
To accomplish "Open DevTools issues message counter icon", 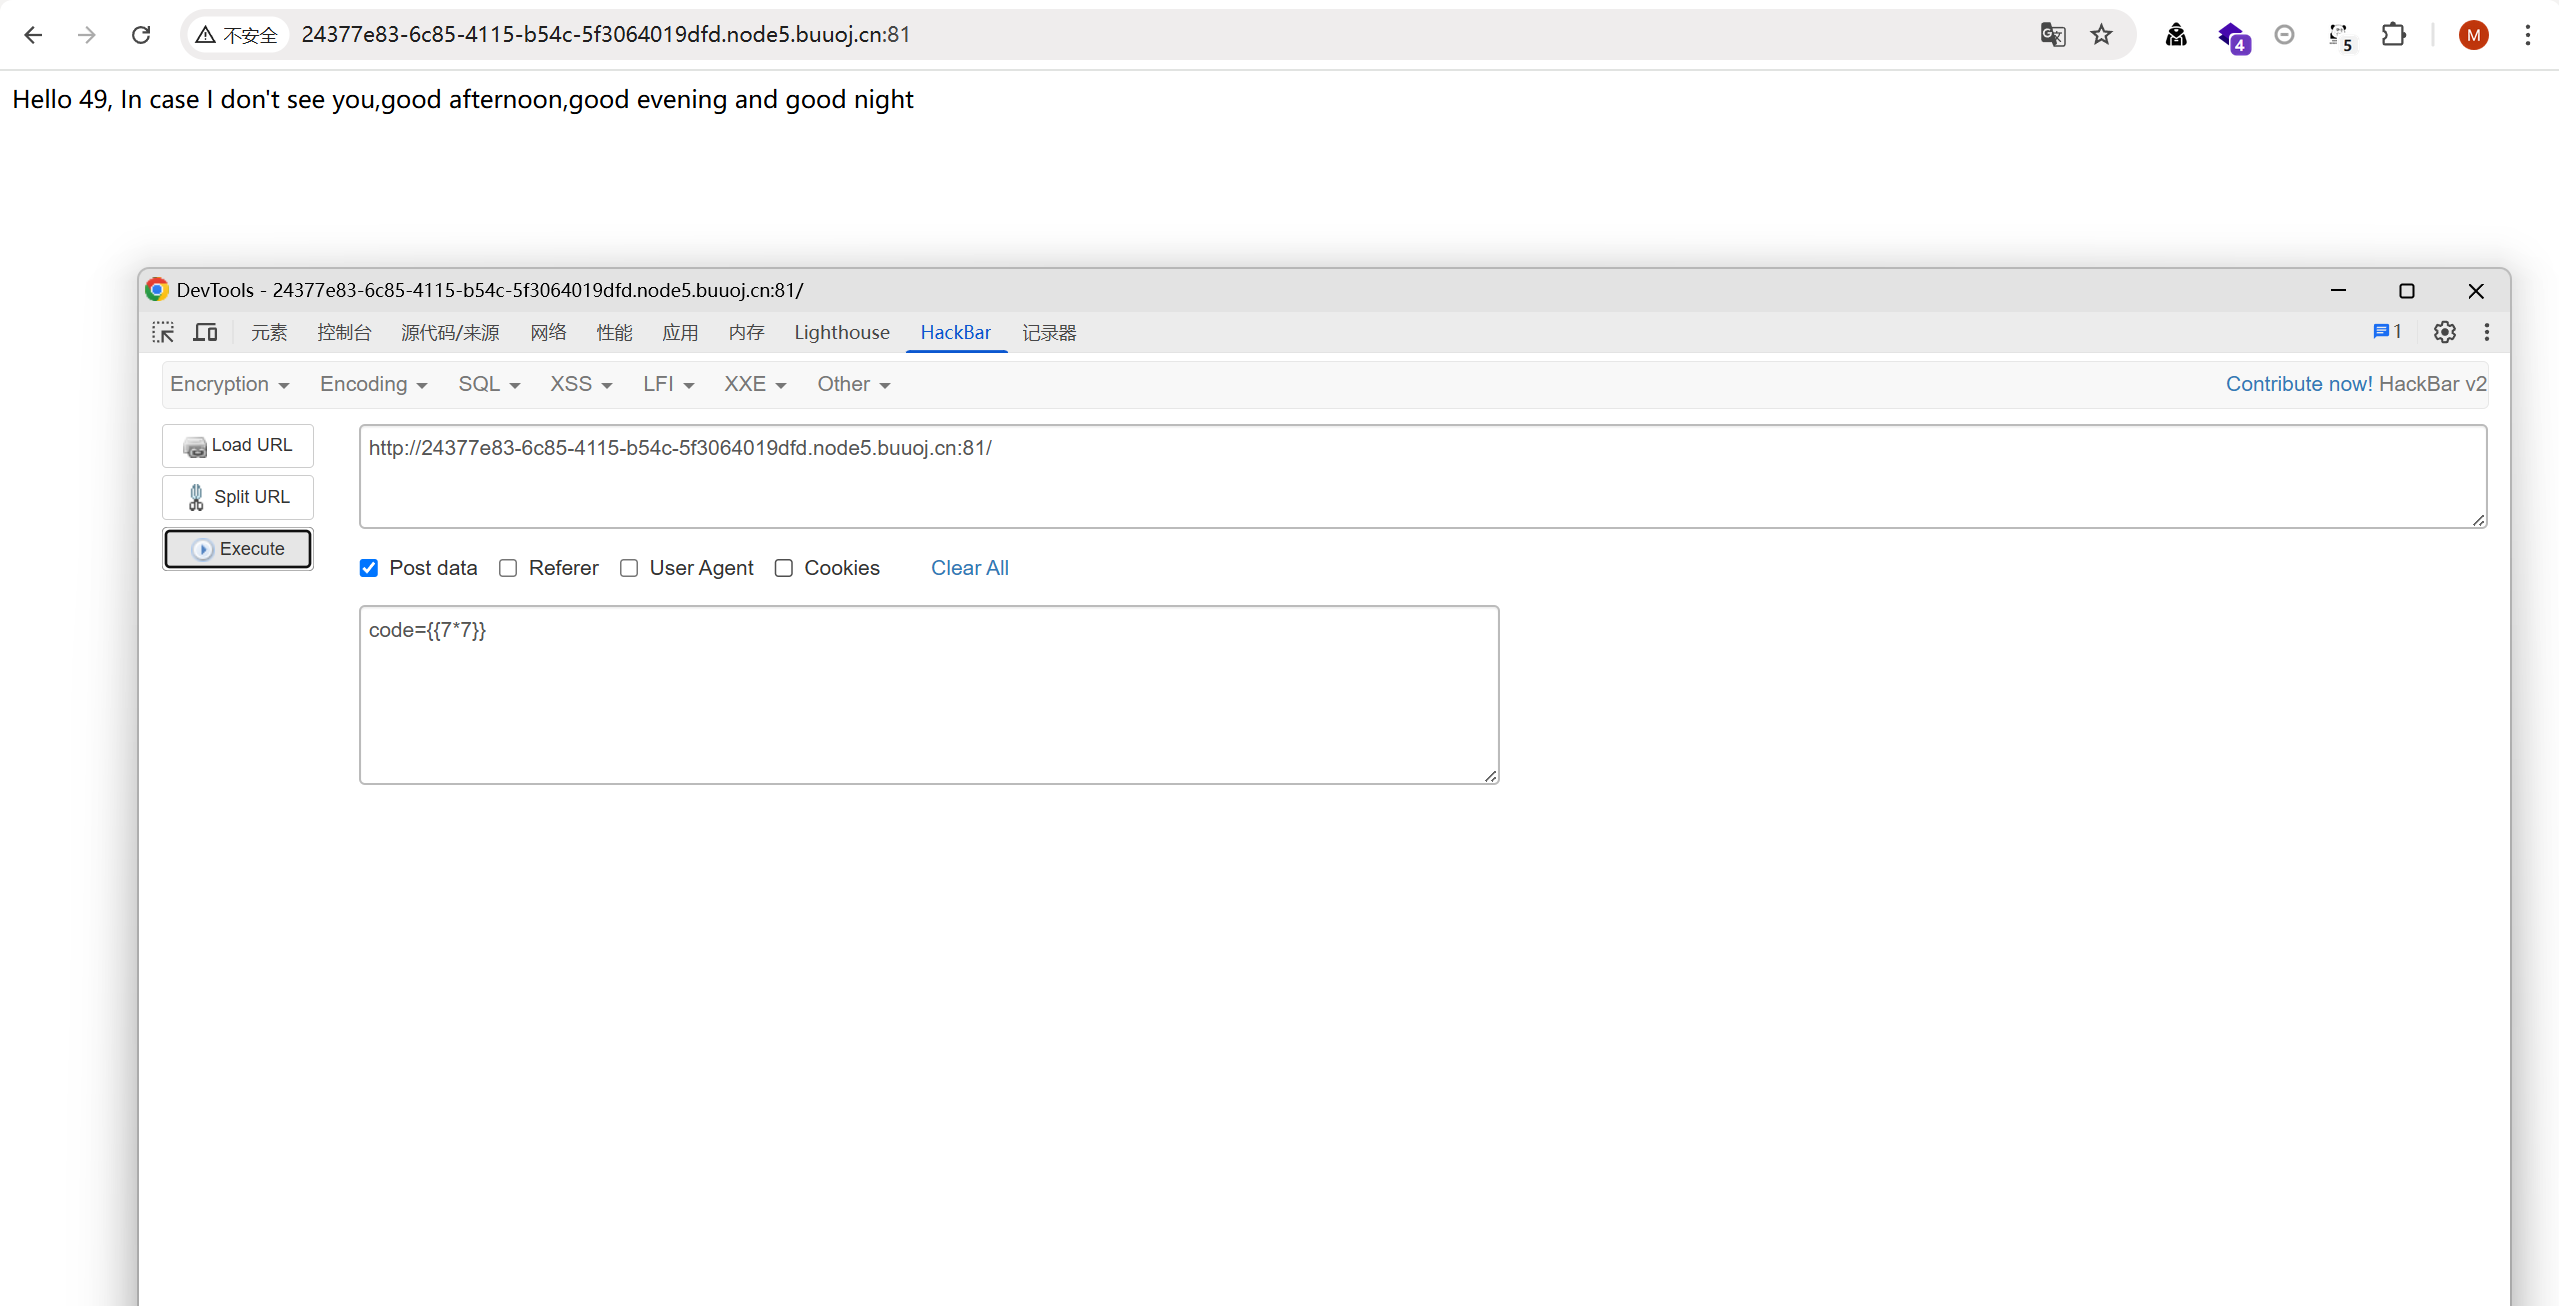I will pyautogui.click(x=2386, y=332).
